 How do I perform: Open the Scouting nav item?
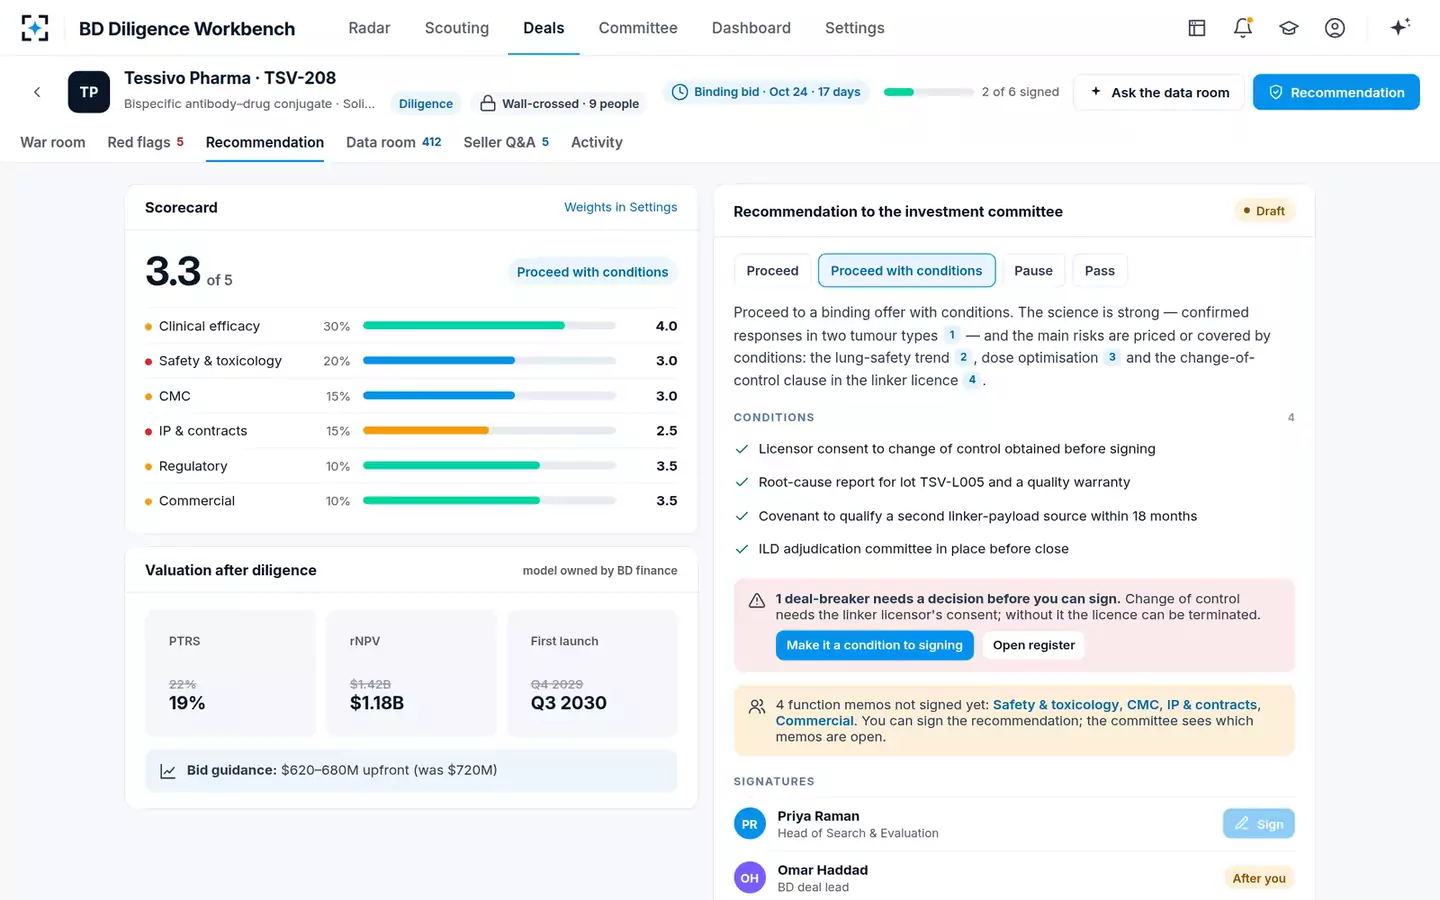(x=457, y=28)
